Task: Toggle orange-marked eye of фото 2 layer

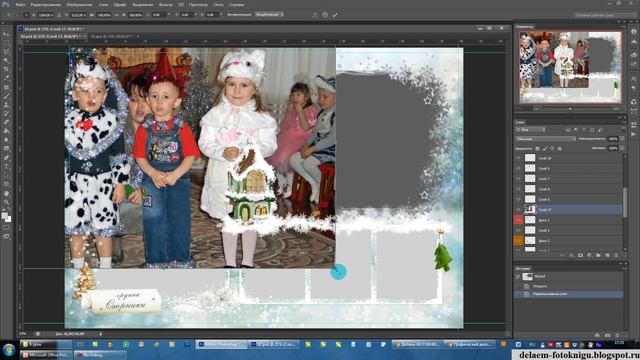Action: pyautogui.click(x=518, y=240)
